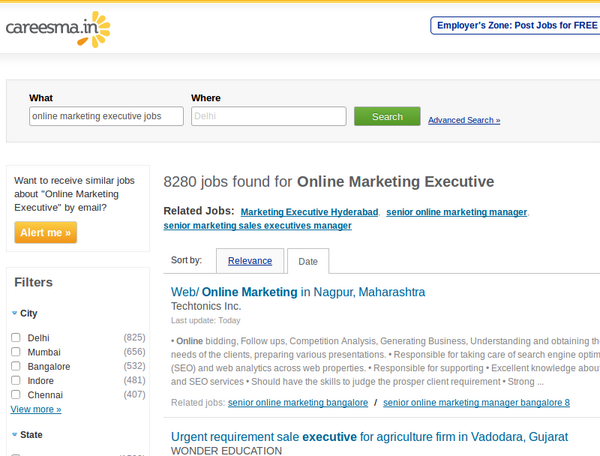Screen dimensions: 600x456
Task: Open senior marketing sales executives manager link
Action: click(257, 226)
